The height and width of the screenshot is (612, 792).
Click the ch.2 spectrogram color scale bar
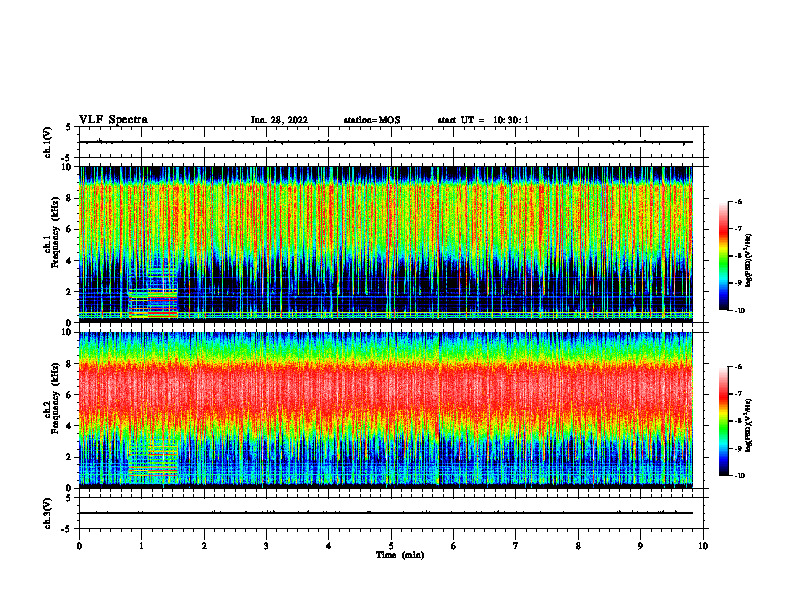point(723,421)
